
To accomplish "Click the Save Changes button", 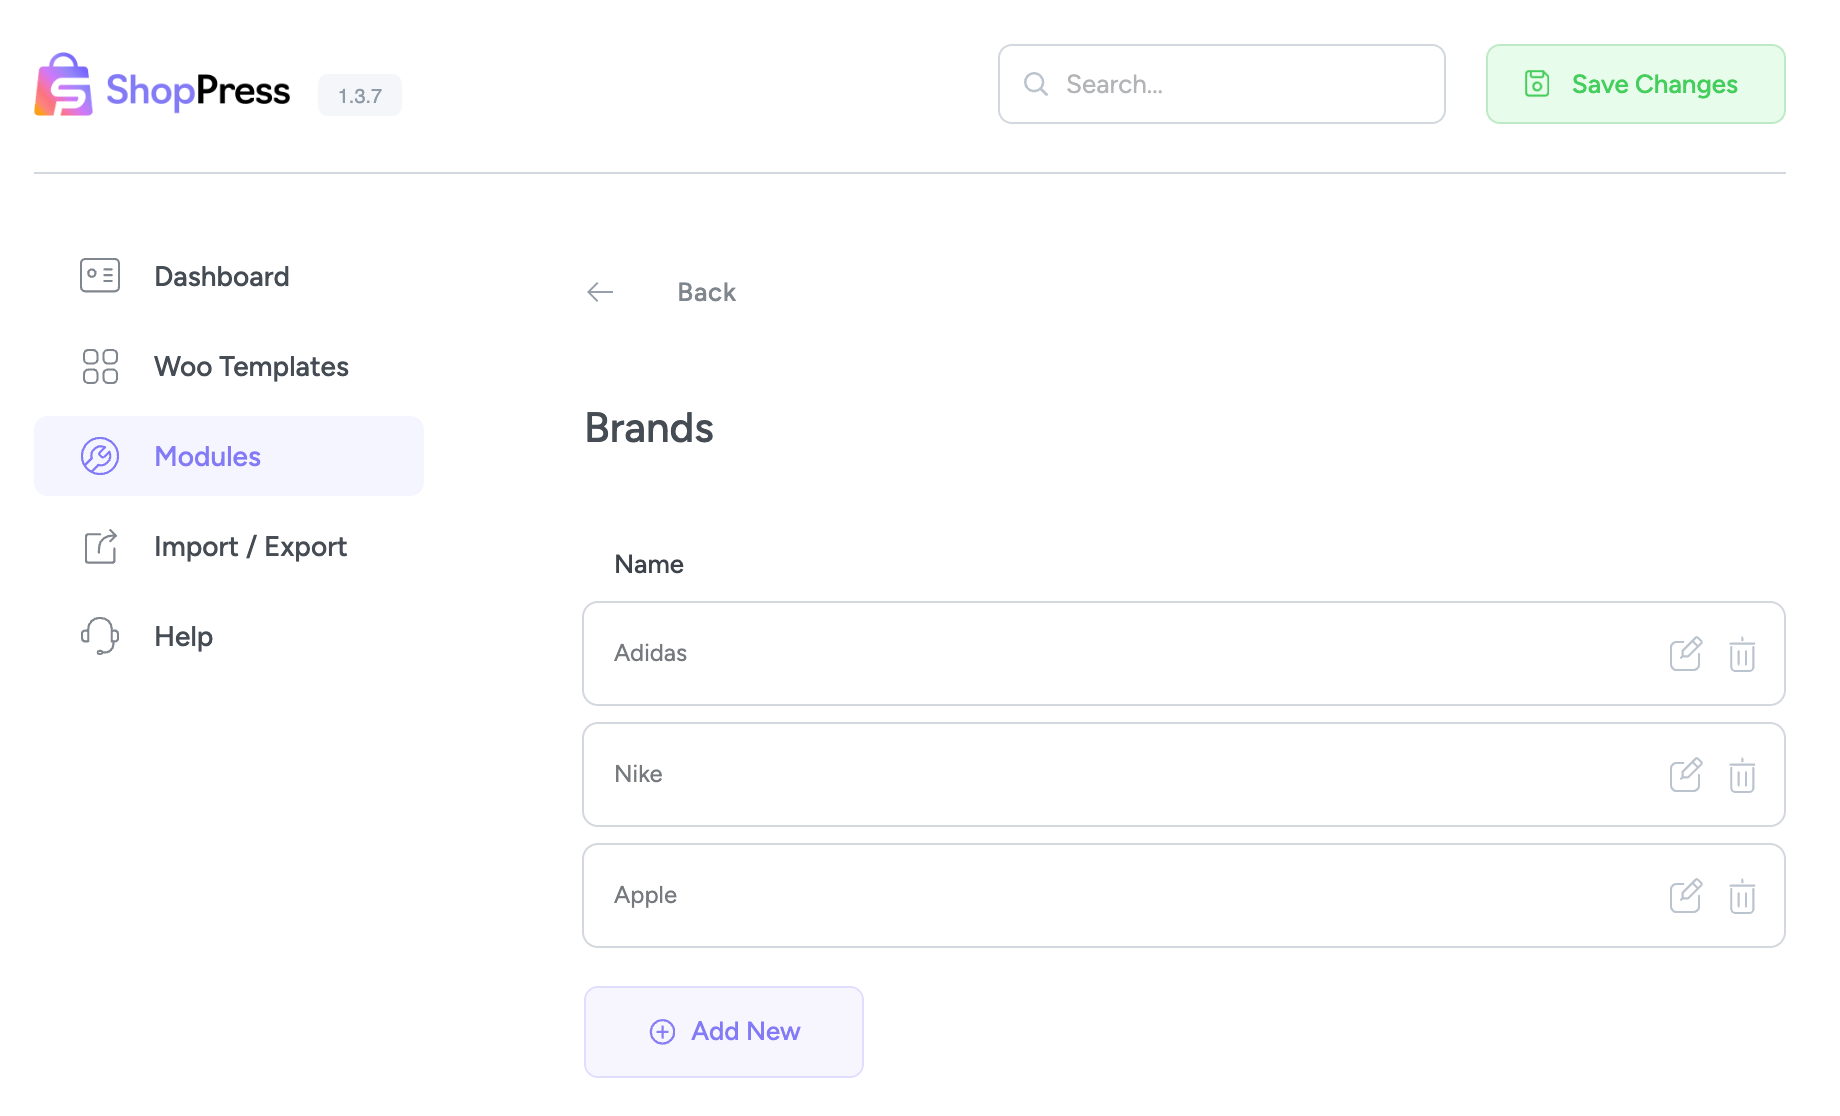I will [x=1634, y=84].
